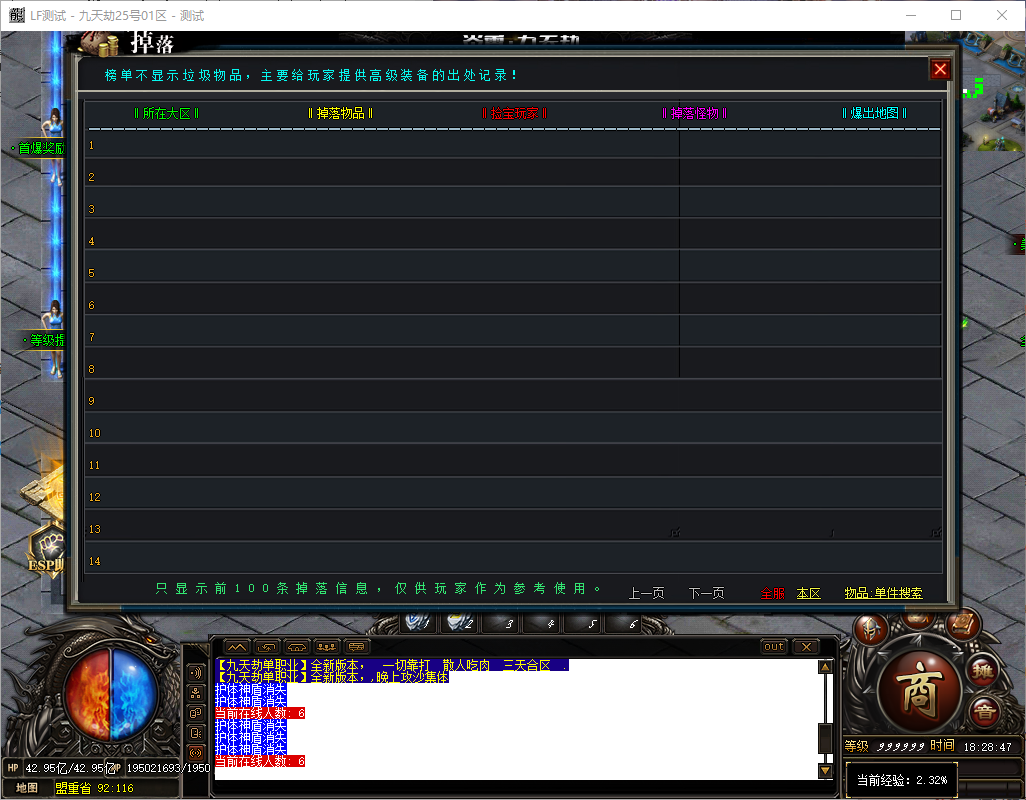This screenshot has height=800, width=1026.
Task: Open the 商 shop round button
Action: point(919,689)
